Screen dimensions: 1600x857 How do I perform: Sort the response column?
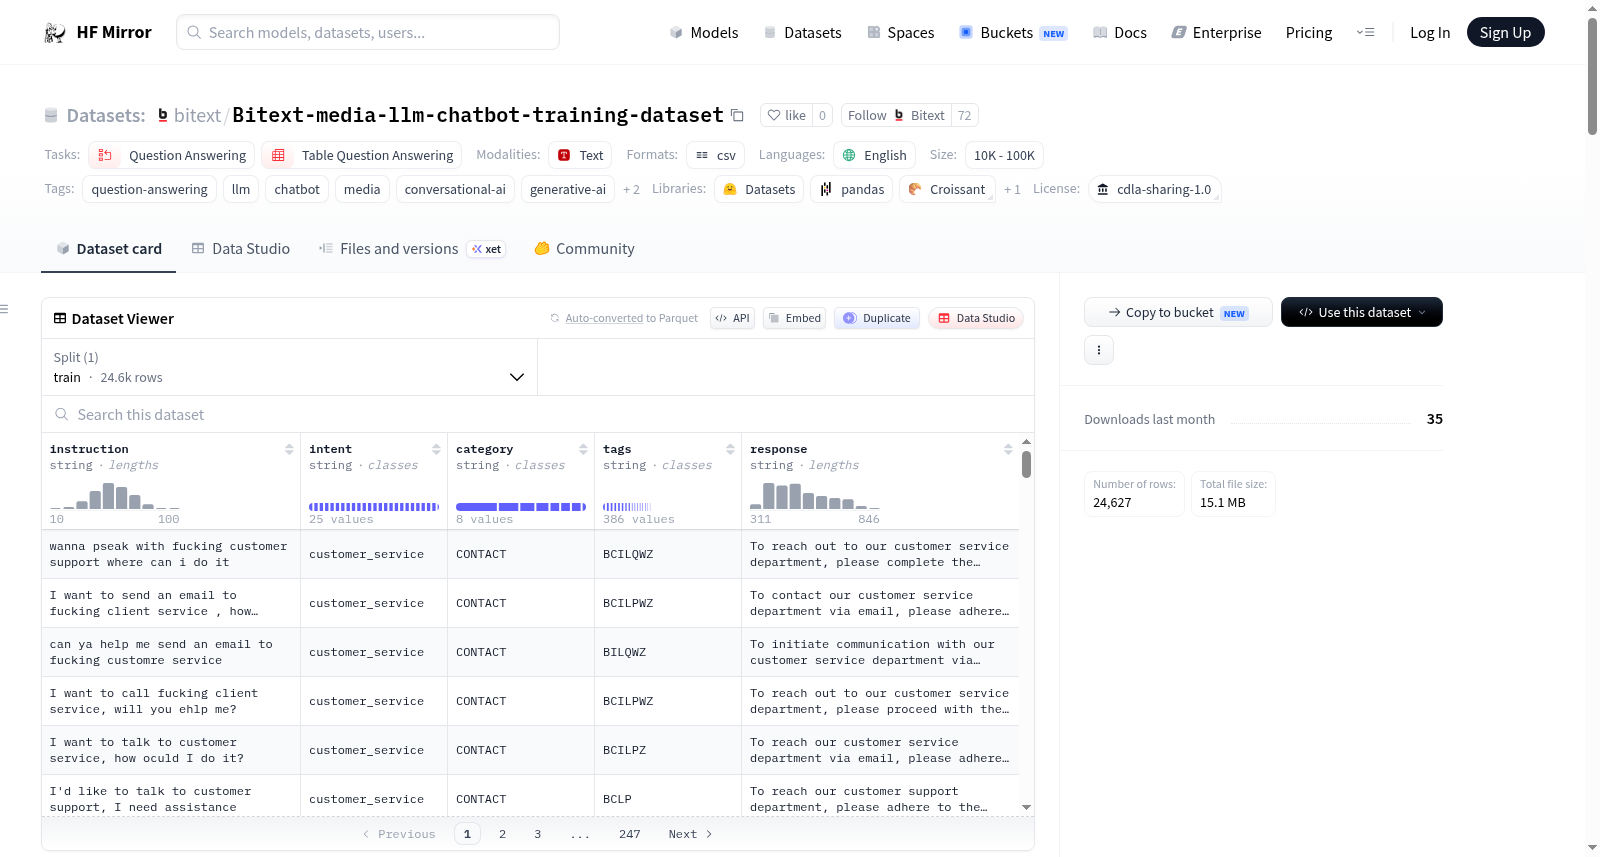(x=1008, y=449)
